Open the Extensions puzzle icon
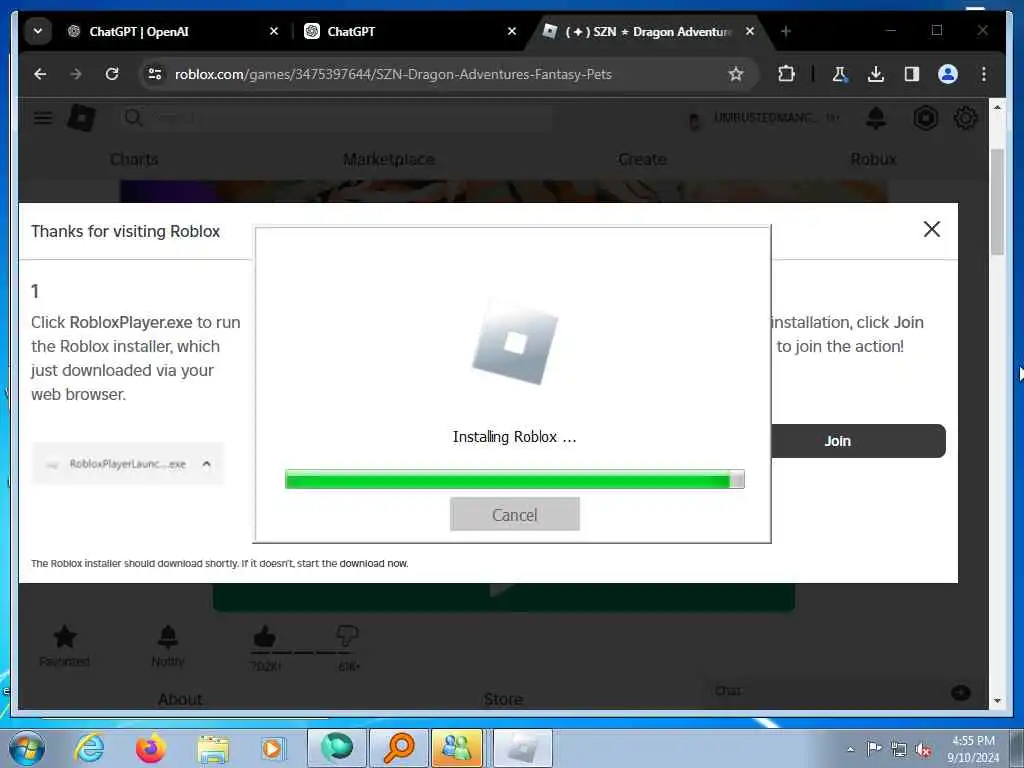 [x=786, y=74]
